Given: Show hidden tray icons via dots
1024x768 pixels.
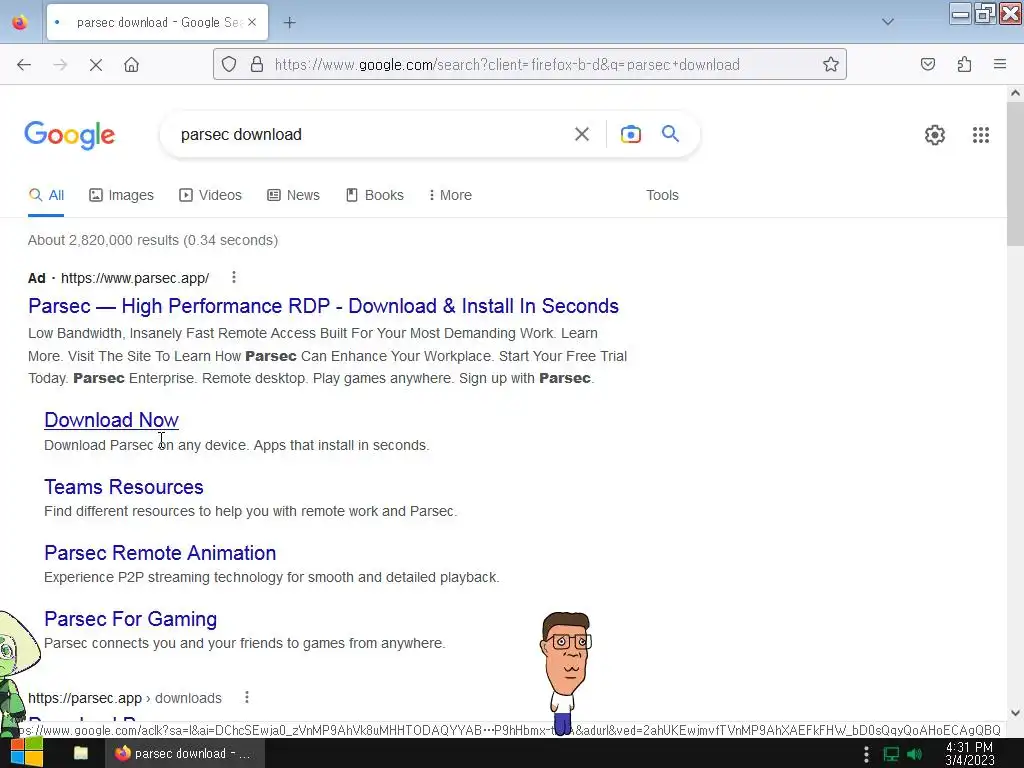Looking at the screenshot, I should pyautogui.click(x=866, y=754).
